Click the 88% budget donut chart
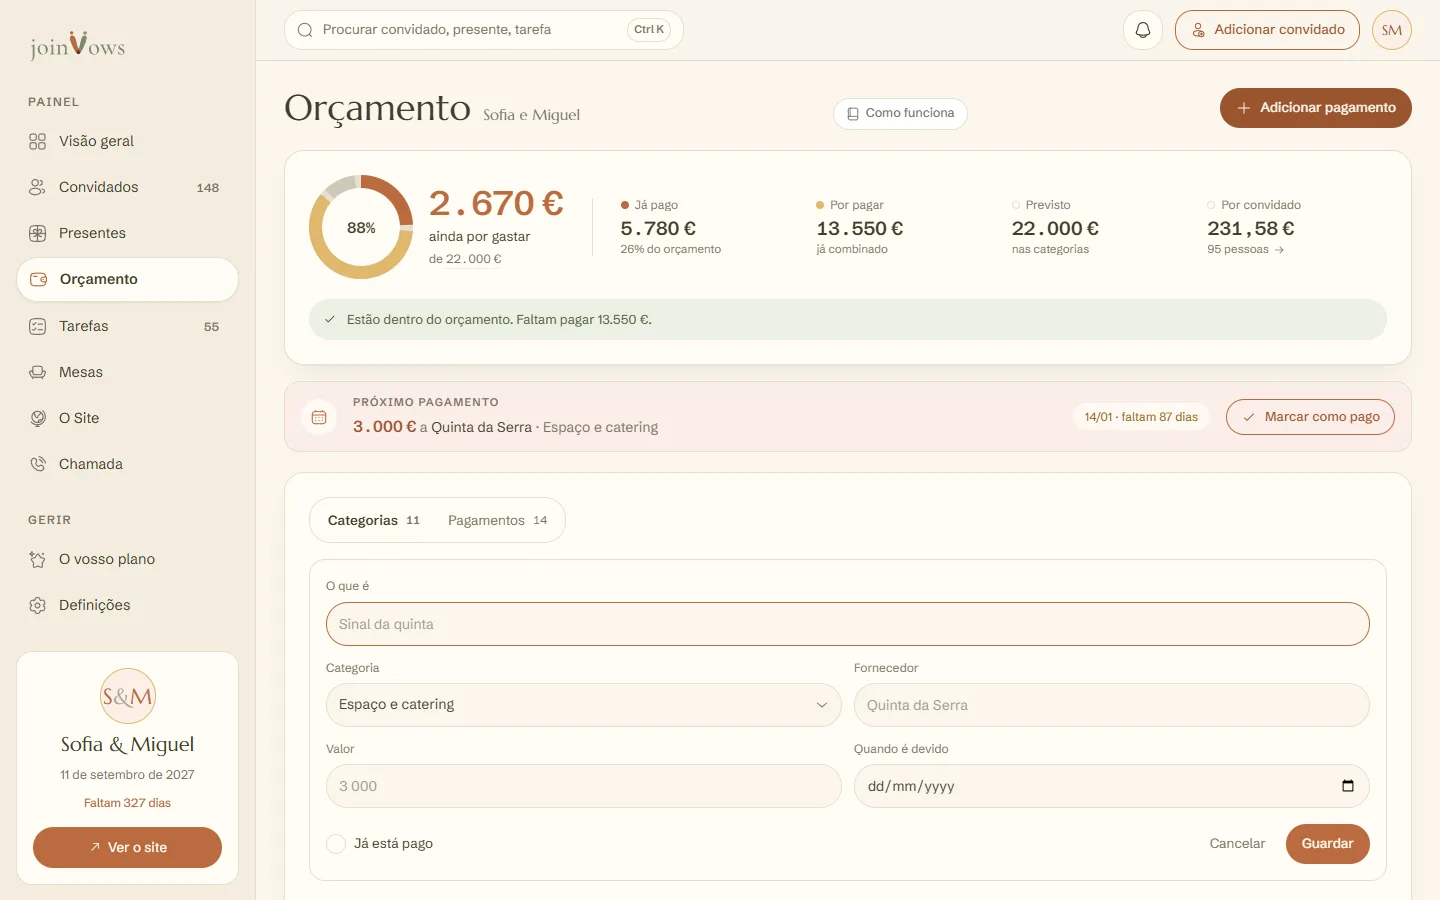The width and height of the screenshot is (1440, 900). tap(361, 227)
